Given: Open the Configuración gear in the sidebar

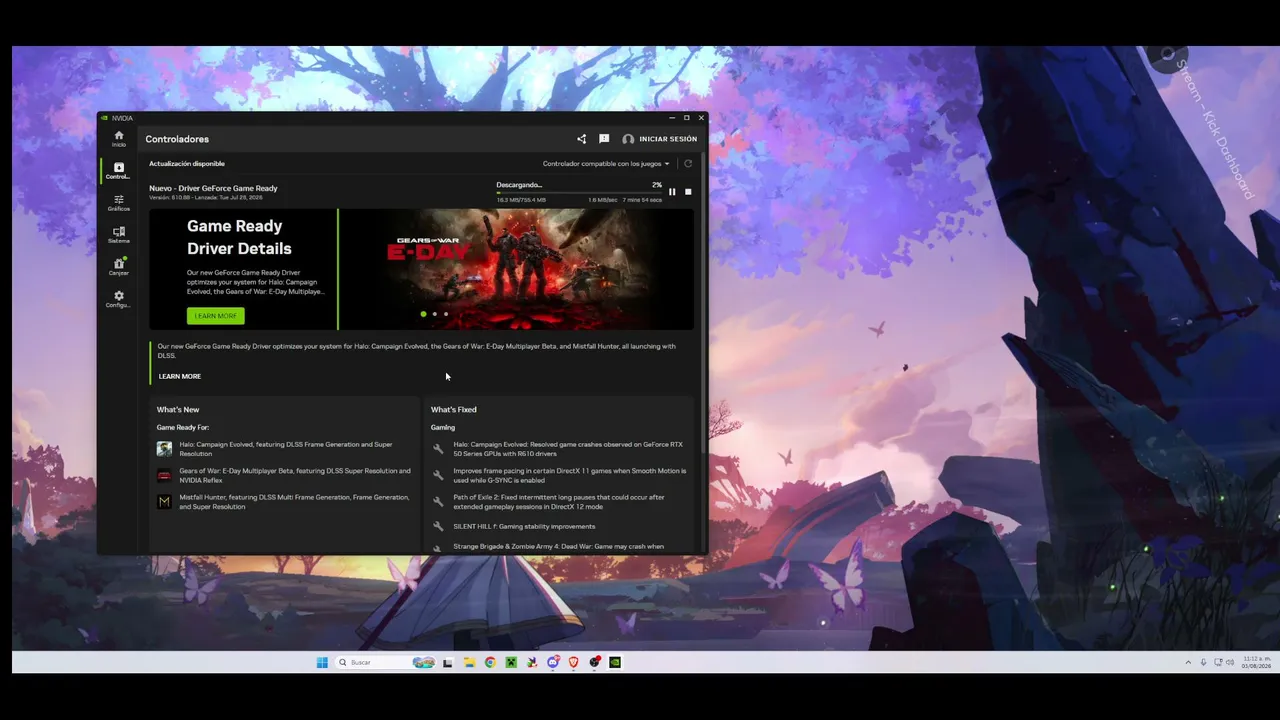Looking at the screenshot, I should pyautogui.click(x=119, y=298).
